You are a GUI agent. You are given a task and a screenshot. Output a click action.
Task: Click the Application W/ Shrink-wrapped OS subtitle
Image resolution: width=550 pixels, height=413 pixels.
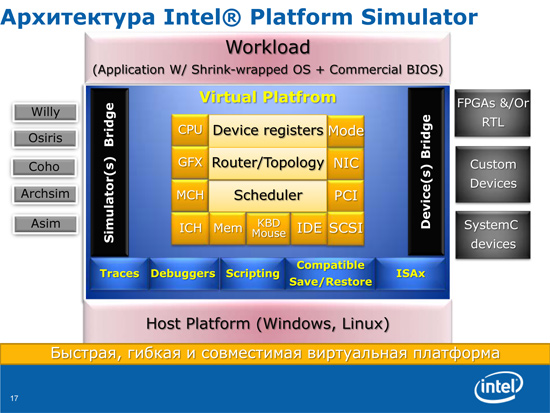pyautogui.click(x=268, y=70)
